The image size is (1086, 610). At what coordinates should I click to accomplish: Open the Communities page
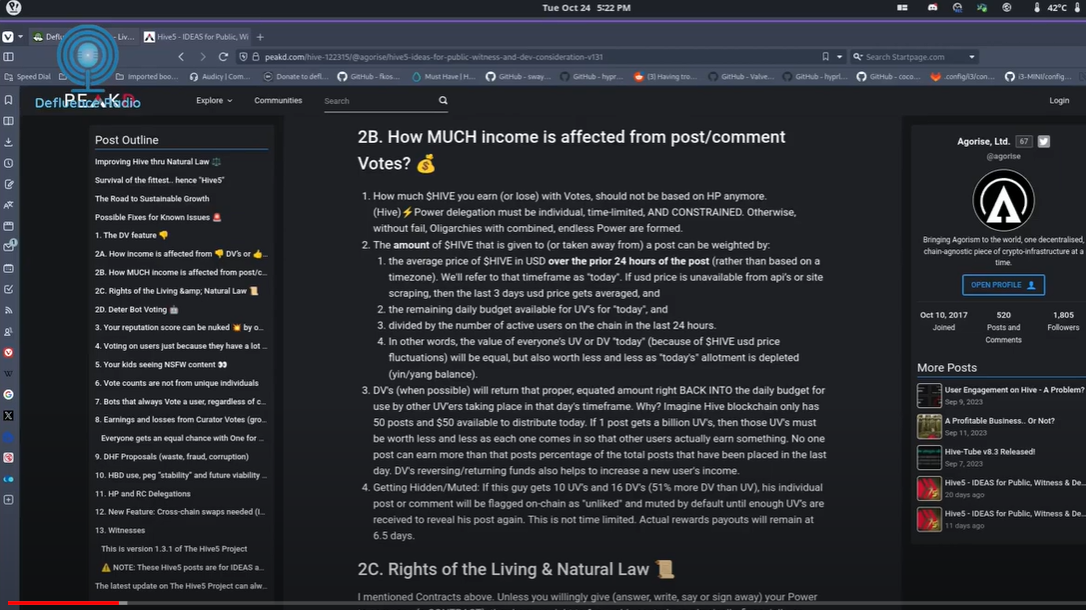278,100
